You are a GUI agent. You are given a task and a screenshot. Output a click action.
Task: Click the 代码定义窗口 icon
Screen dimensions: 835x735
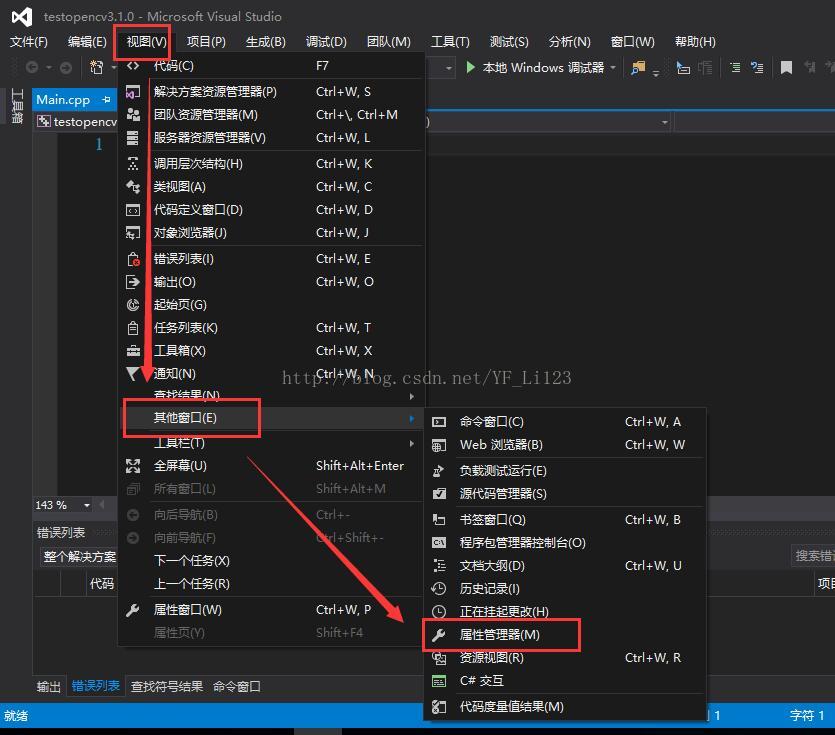click(x=133, y=210)
